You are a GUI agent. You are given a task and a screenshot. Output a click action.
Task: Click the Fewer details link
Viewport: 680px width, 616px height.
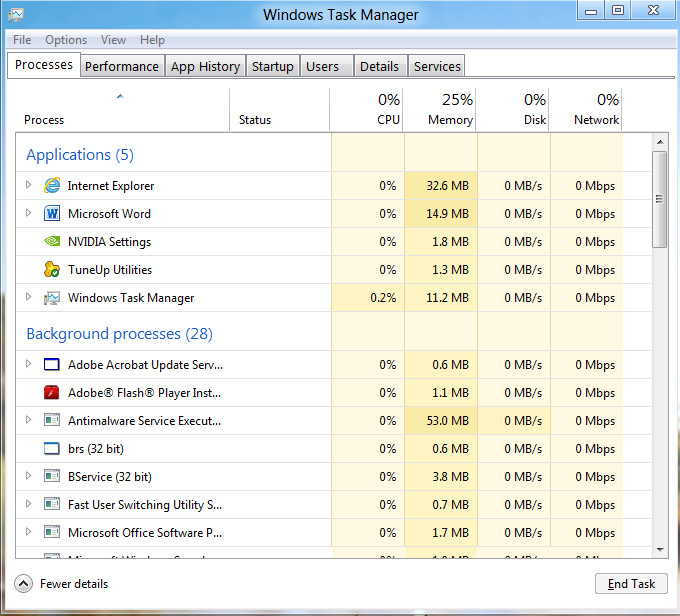(x=74, y=584)
